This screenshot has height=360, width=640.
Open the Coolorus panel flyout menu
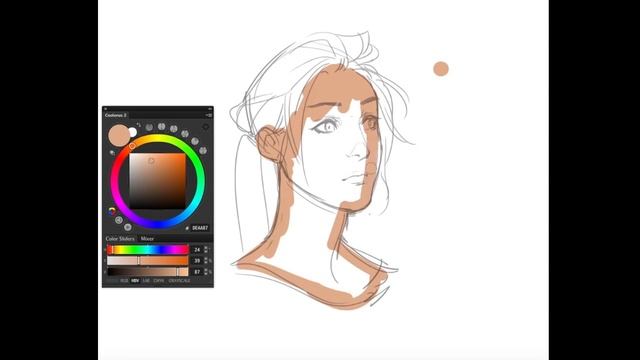pyautogui.click(x=209, y=115)
